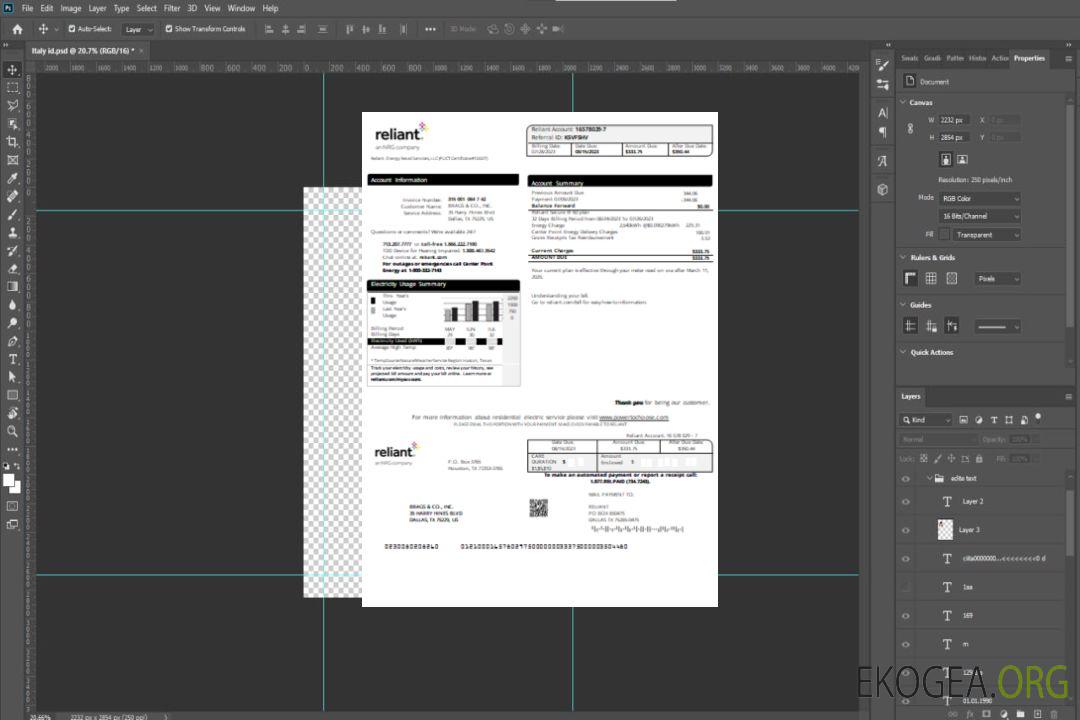Open the 16 Bits/Channel depth dropdown
Image resolution: width=1080 pixels, height=720 pixels.
click(980, 216)
